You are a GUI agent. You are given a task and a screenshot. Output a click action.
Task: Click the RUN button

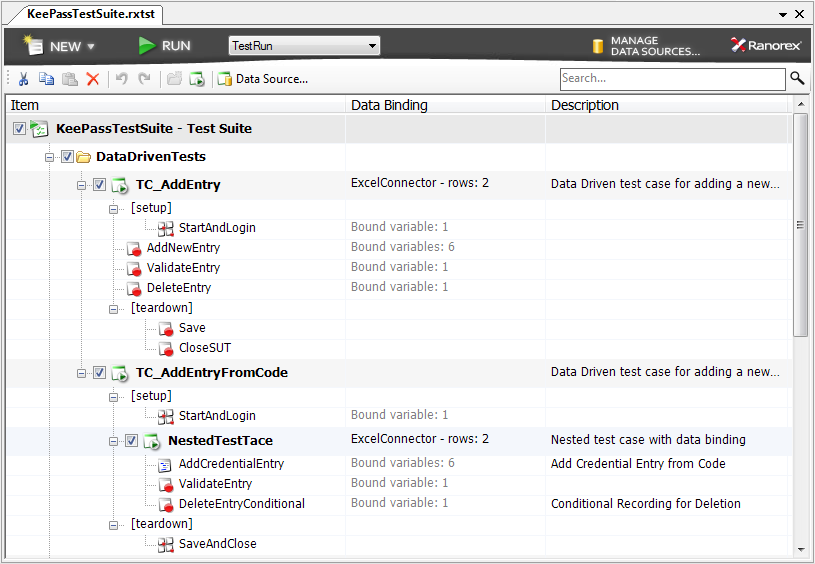(x=164, y=46)
